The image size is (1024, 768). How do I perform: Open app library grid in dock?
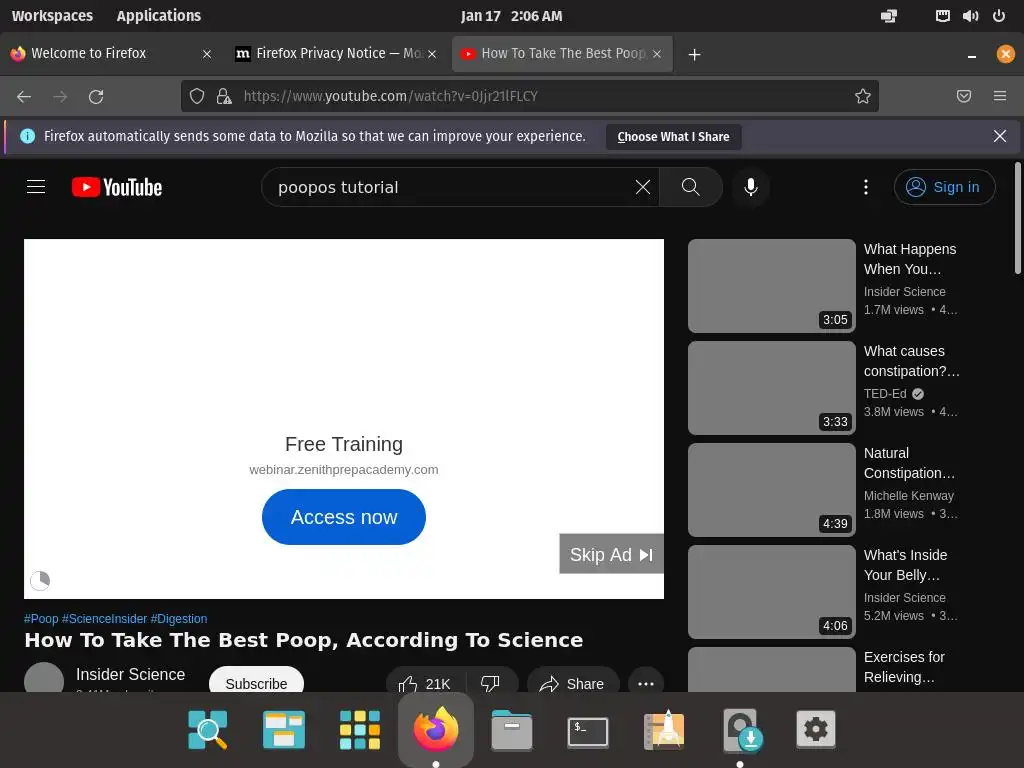pos(360,730)
